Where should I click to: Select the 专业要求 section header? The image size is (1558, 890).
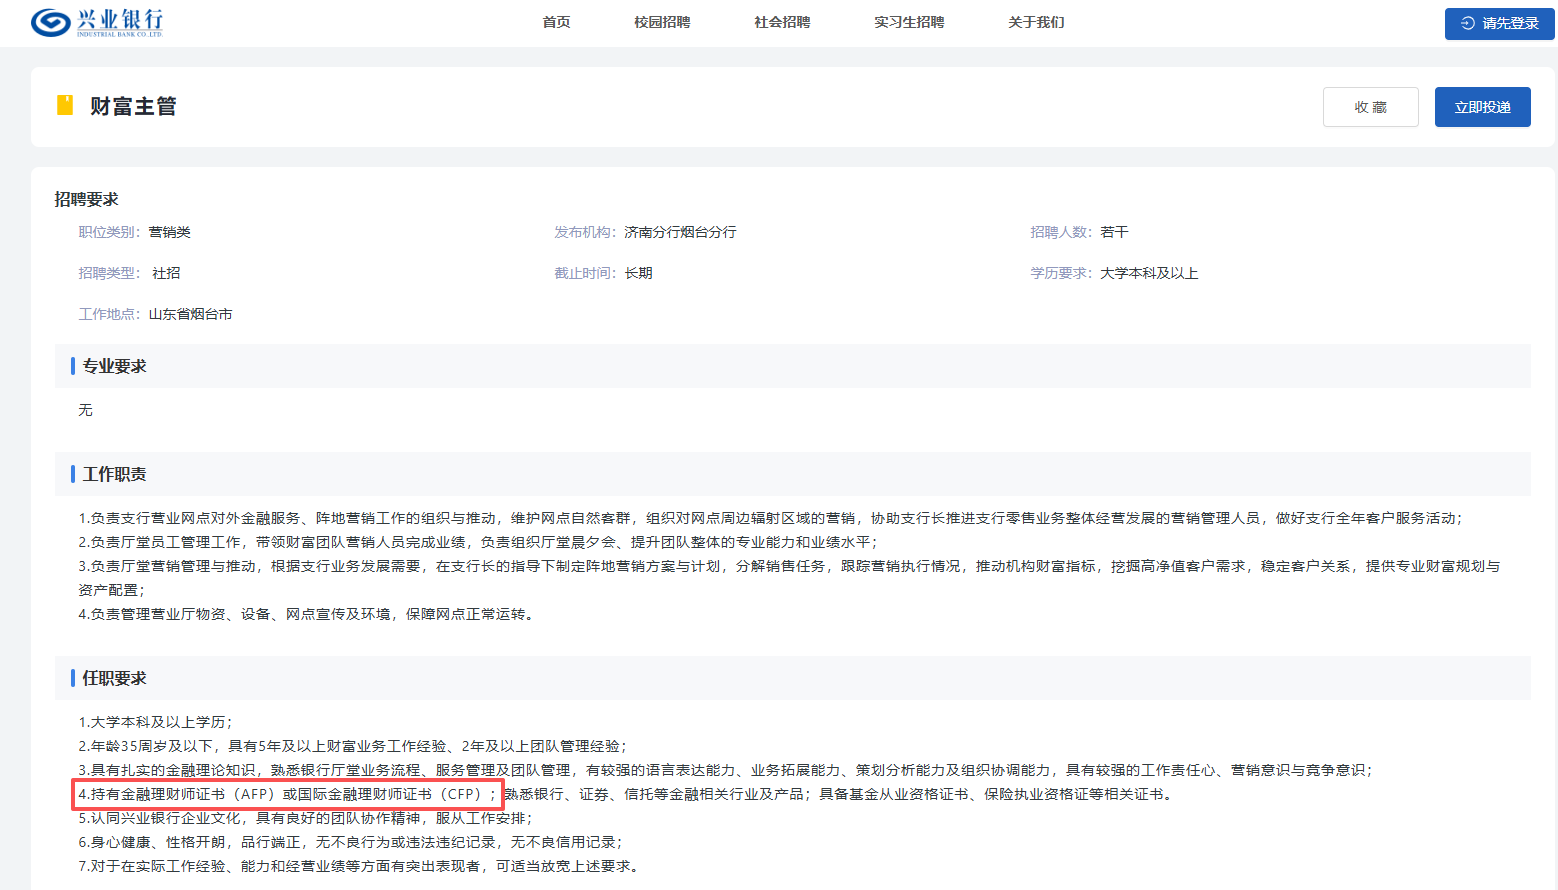click(114, 366)
